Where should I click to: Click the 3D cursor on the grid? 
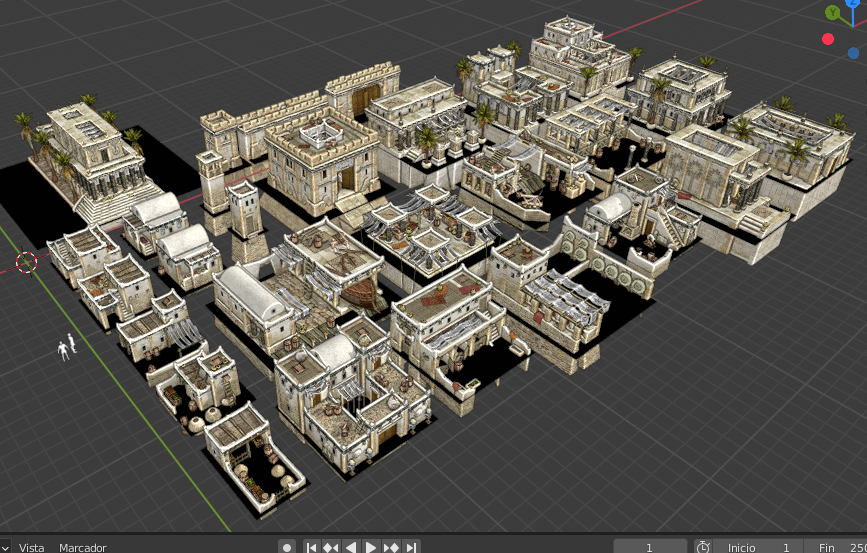(x=26, y=262)
